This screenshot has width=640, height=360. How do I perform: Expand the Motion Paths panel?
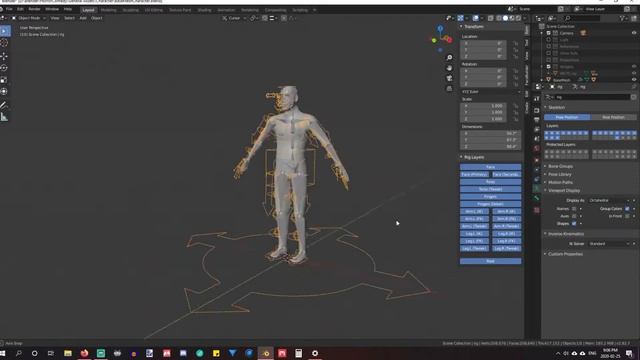click(x=560, y=182)
